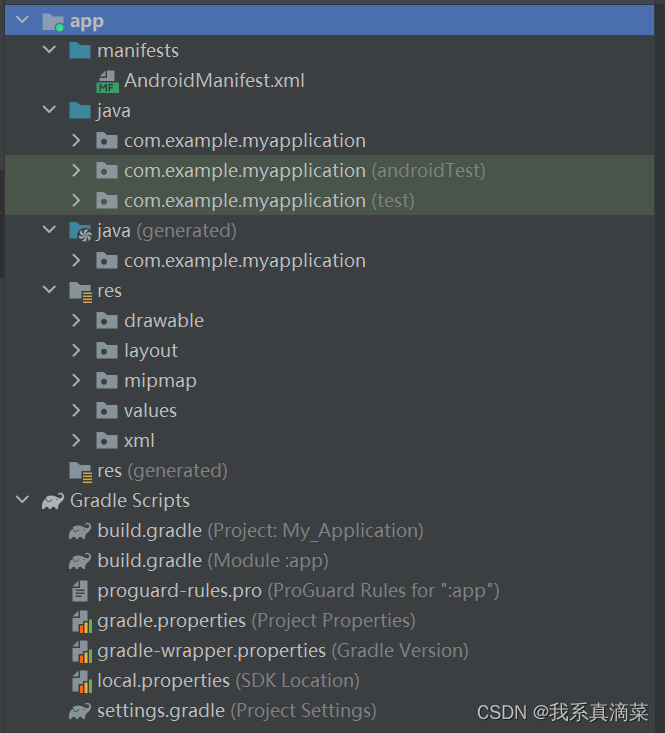Expand the drawable folder

click(76, 320)
